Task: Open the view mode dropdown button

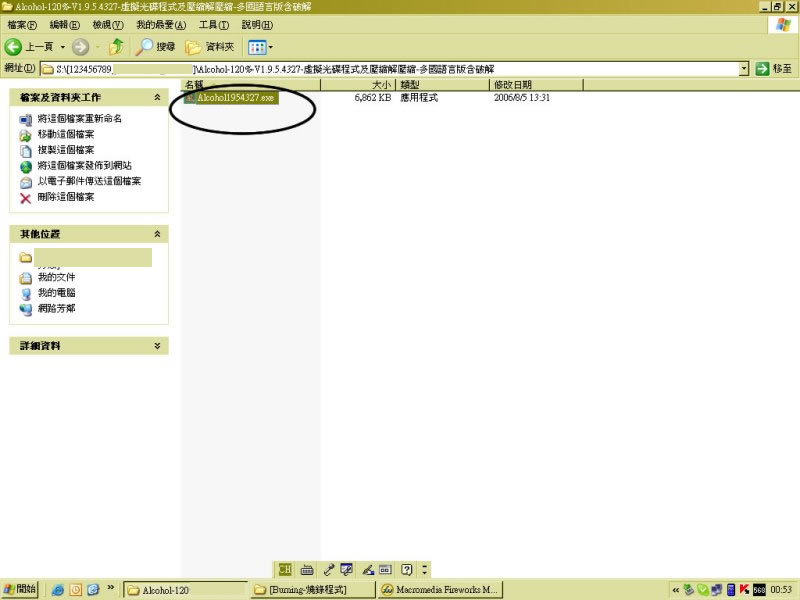Action: [260, 47]
